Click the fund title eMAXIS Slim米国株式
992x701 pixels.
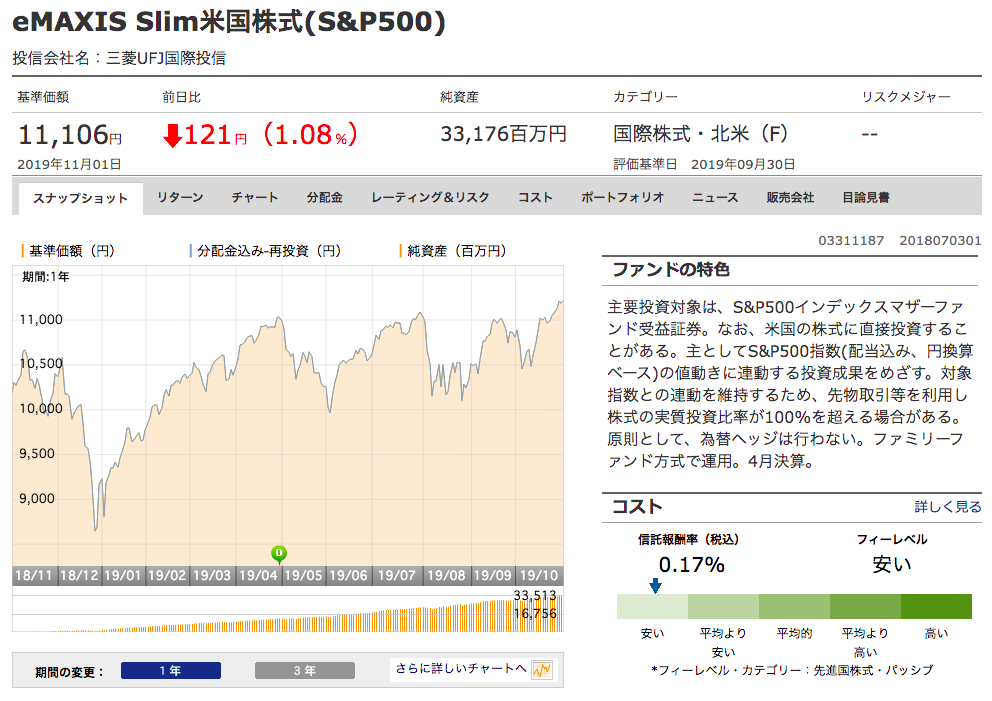(229, 22)
